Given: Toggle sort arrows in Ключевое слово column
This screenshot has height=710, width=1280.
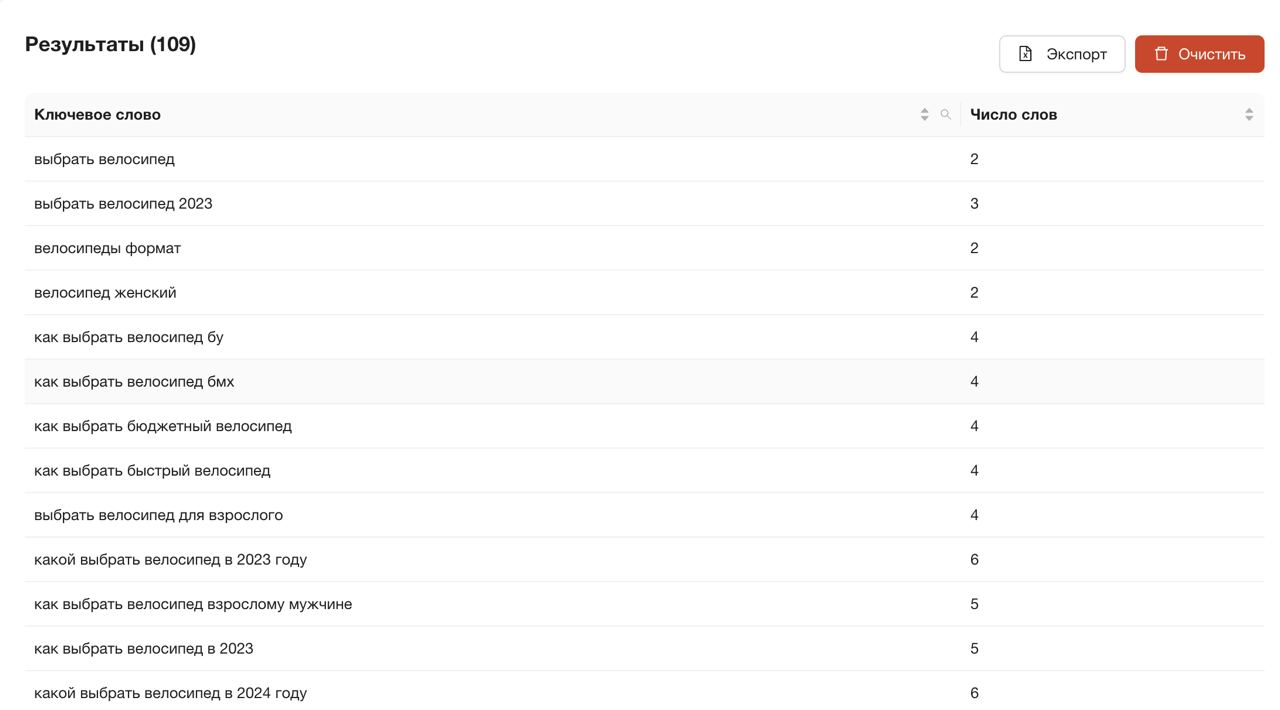Looking at the screenshot, I should click(924, 115).
